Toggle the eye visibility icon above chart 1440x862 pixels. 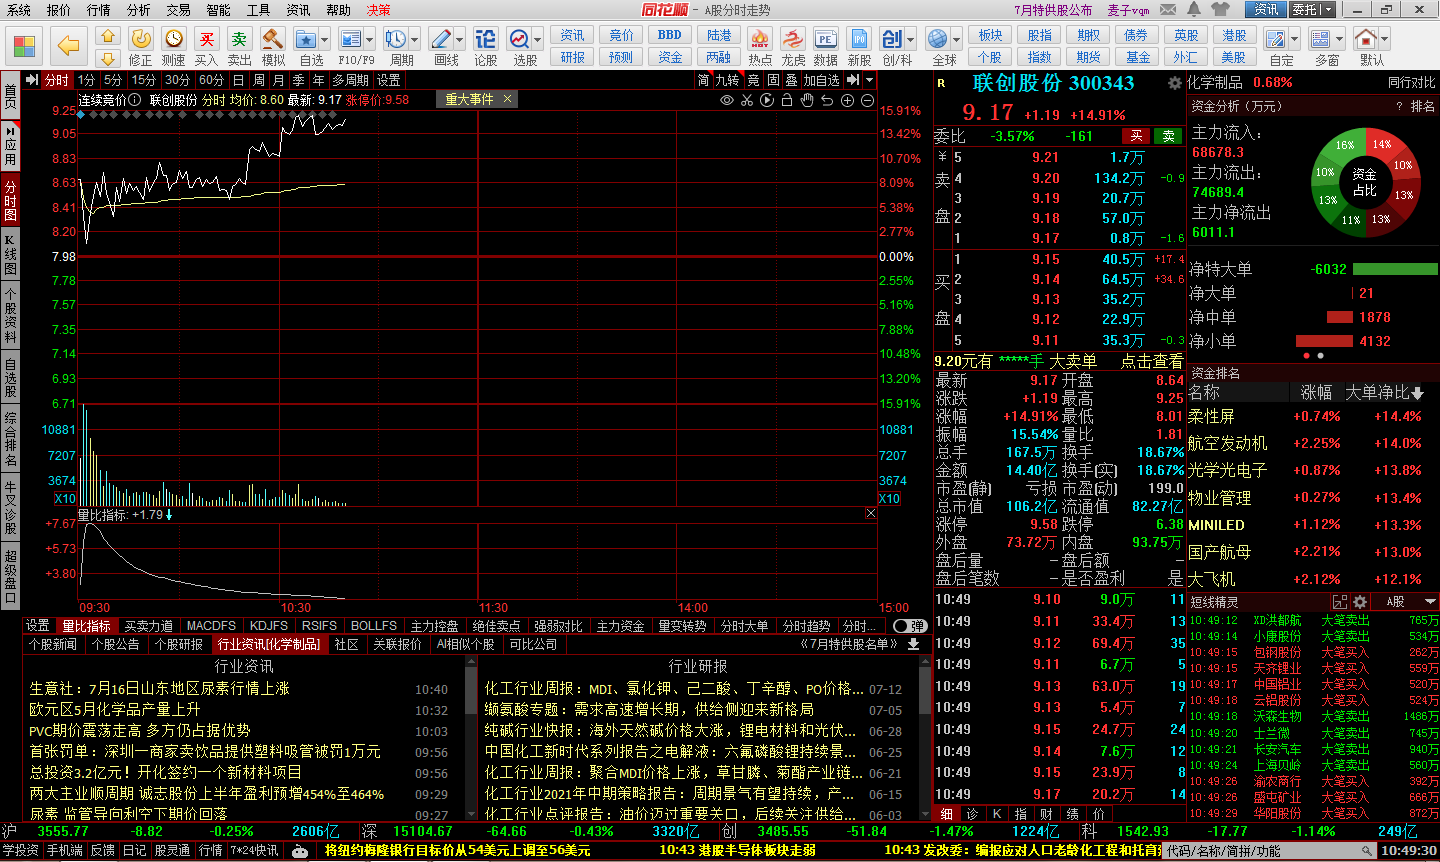(x=727, y=100)
